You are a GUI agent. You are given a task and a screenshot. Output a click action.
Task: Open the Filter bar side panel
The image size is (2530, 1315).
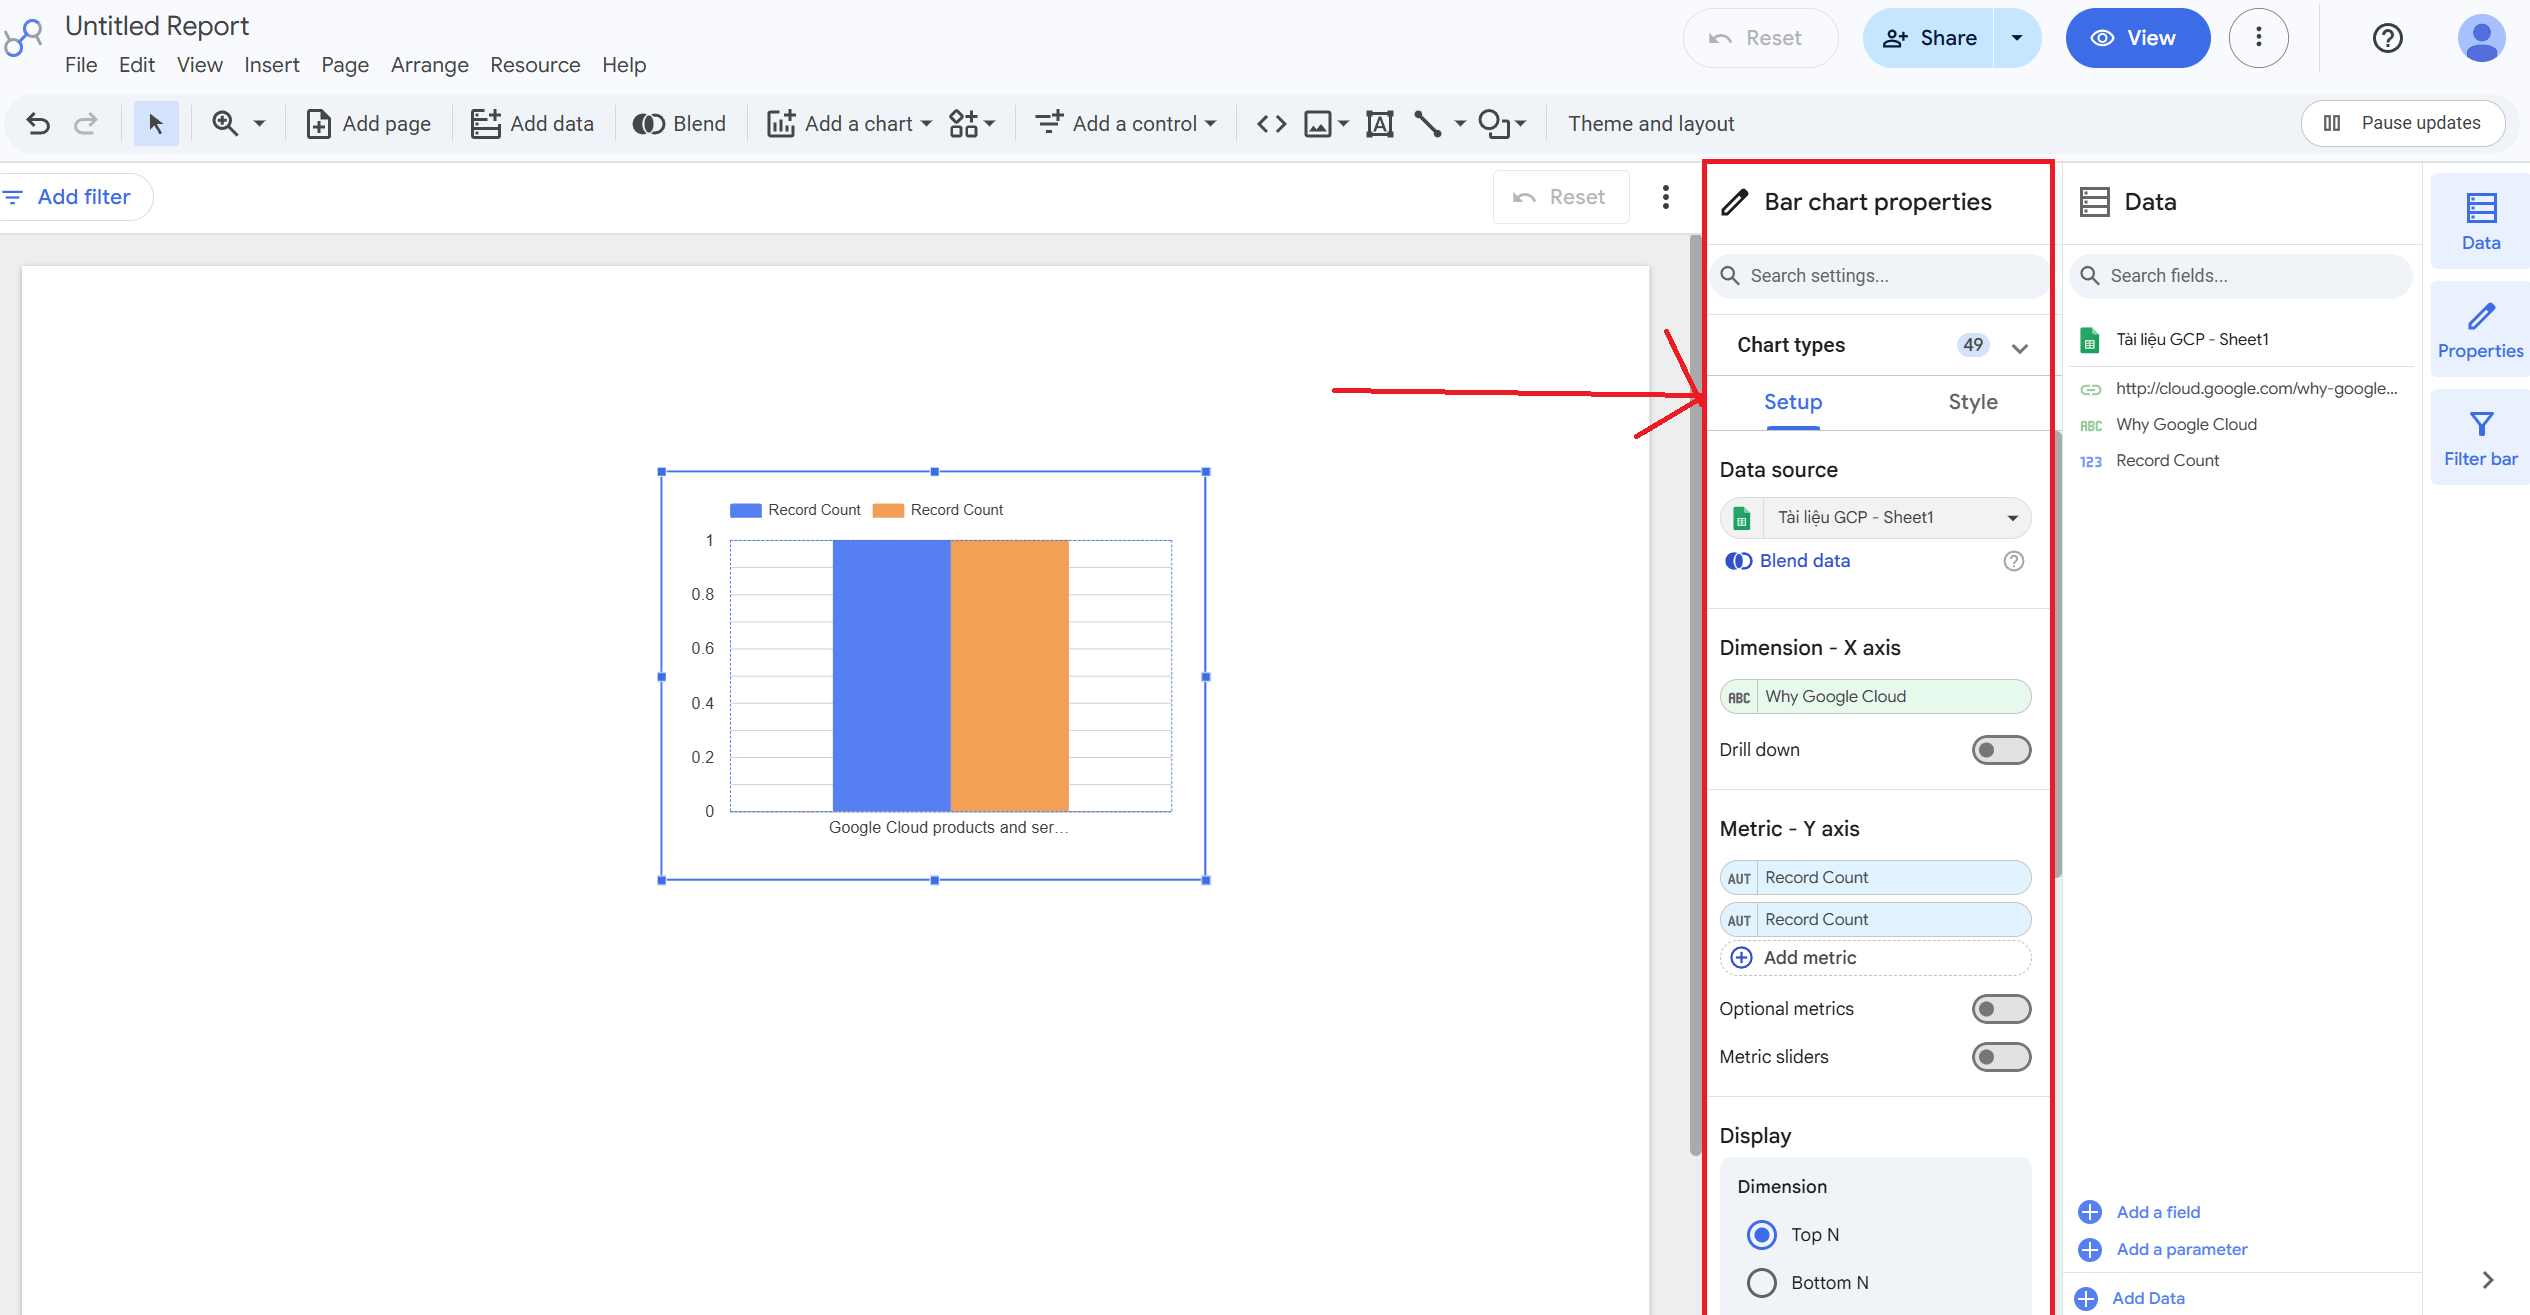pos(2480,439)
